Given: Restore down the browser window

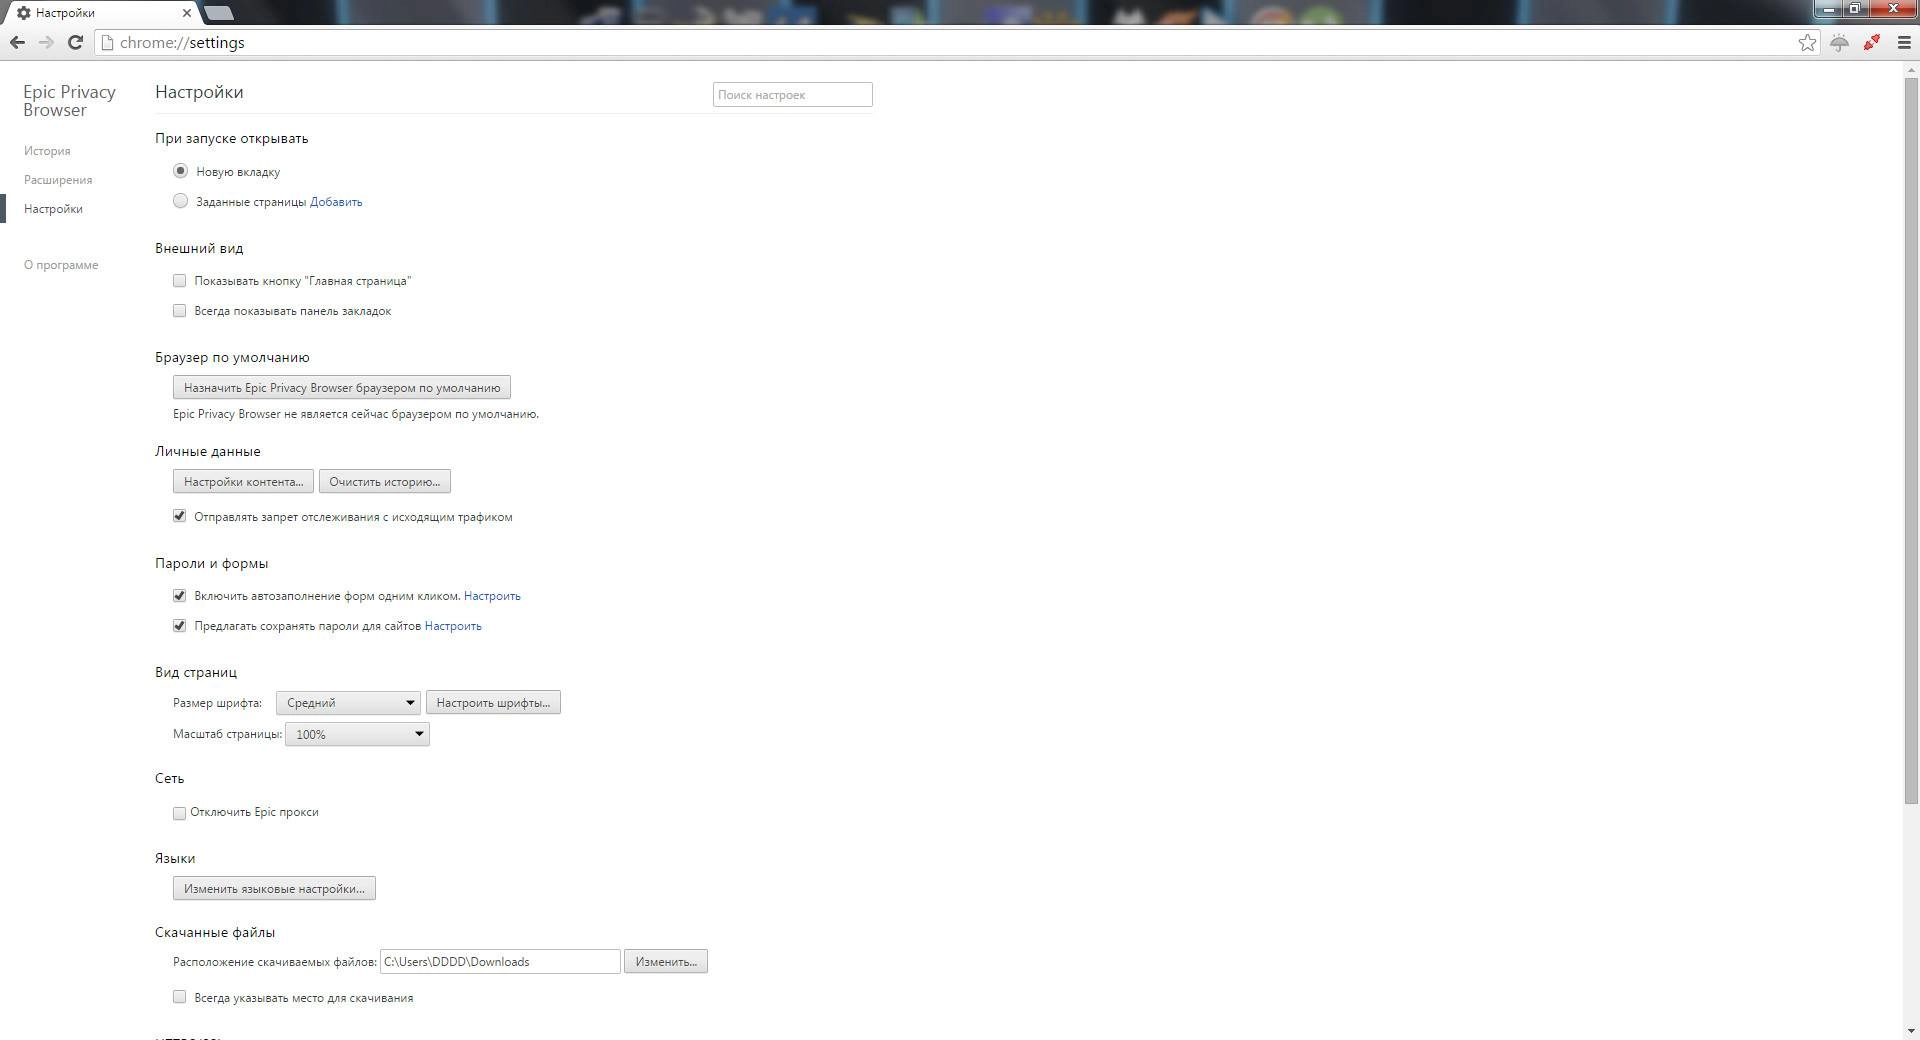Looking at the screenshot, I should [1855, 8].
